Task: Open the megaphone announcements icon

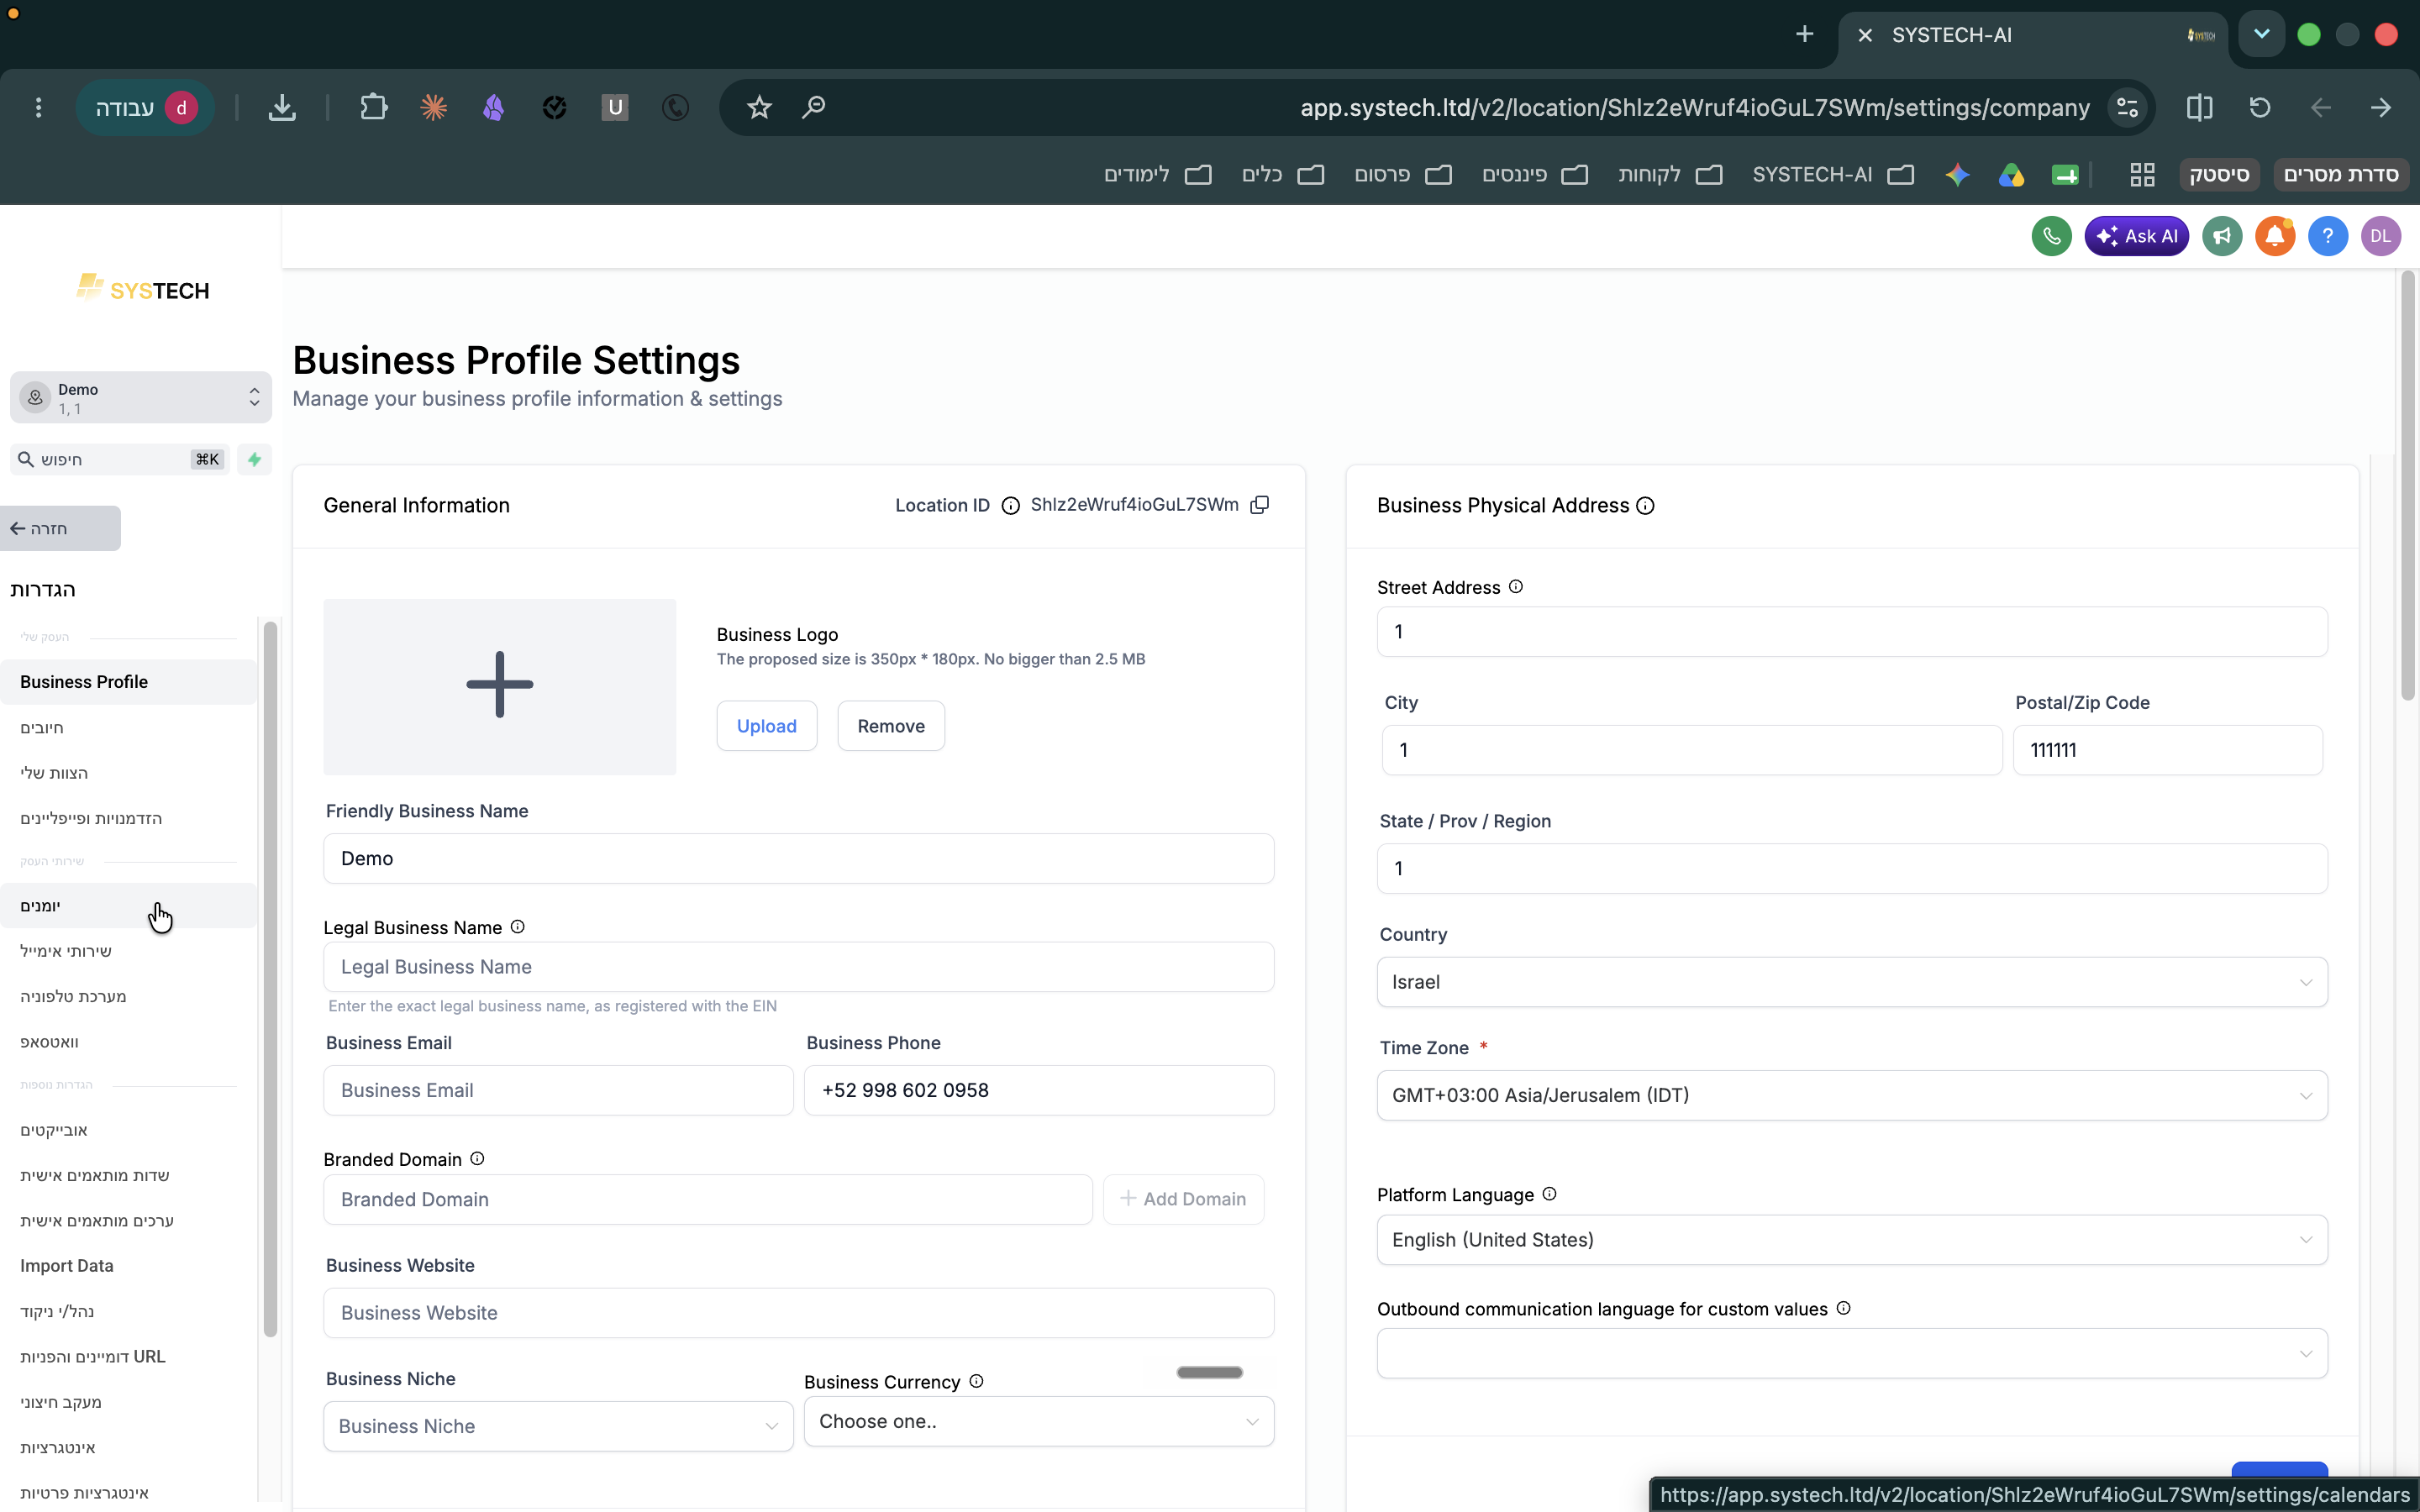Action: pos(2222,236)
